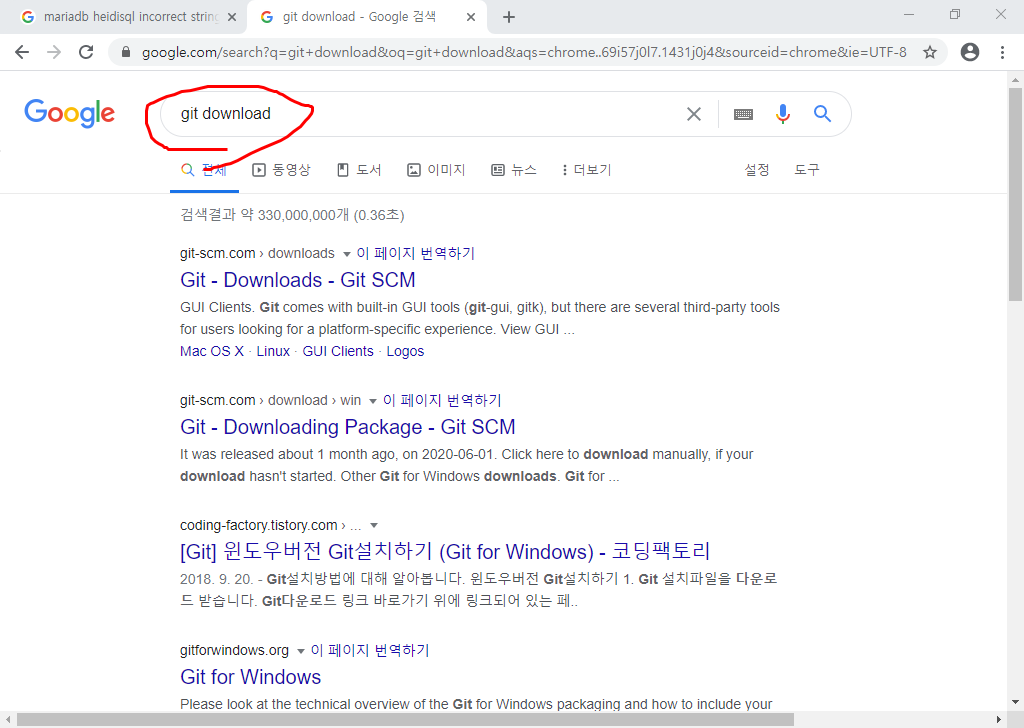Expand the 더보기 menu
1024x728 pixels.
click(x=586, y=170)
